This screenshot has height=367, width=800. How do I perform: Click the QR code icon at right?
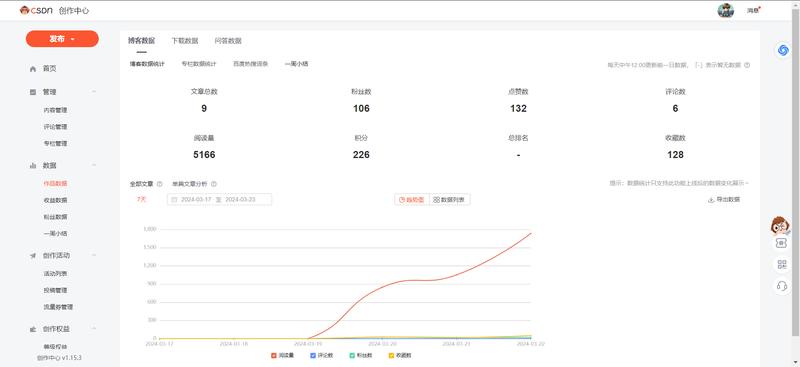782,264
